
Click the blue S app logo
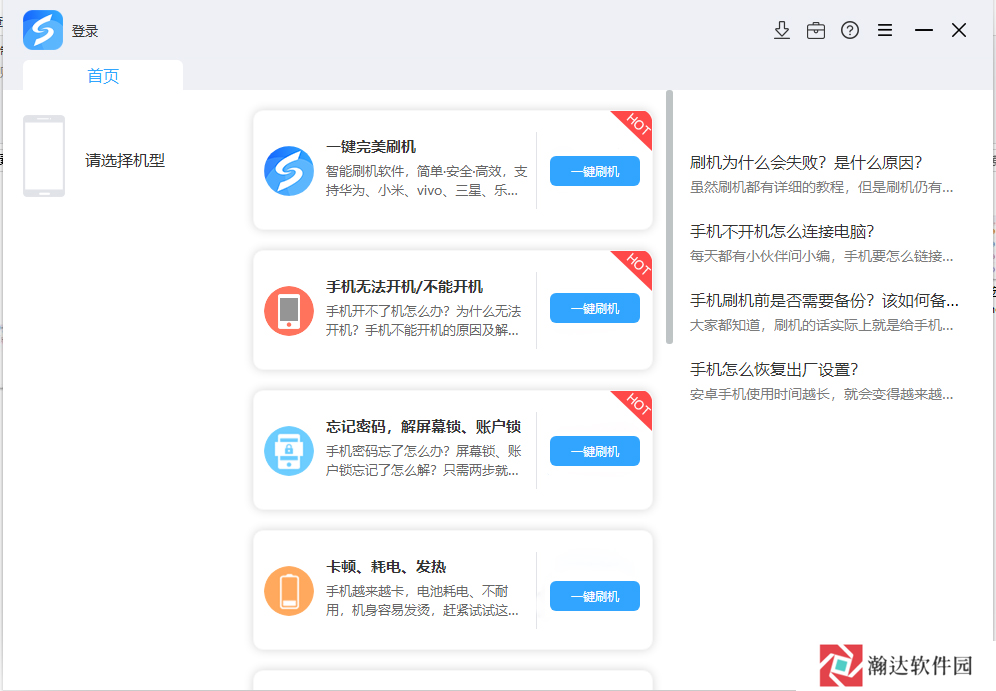coord(43,30)
